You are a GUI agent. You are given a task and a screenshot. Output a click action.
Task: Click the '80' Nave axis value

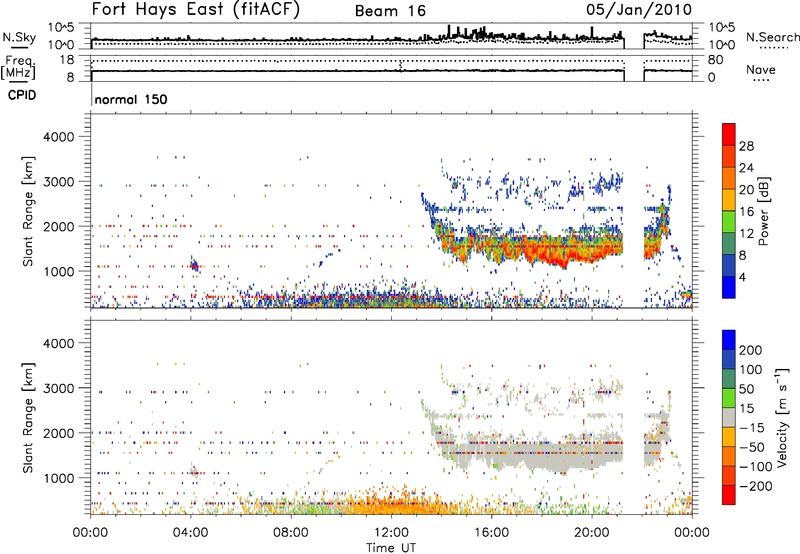click(x=715, y=60)
